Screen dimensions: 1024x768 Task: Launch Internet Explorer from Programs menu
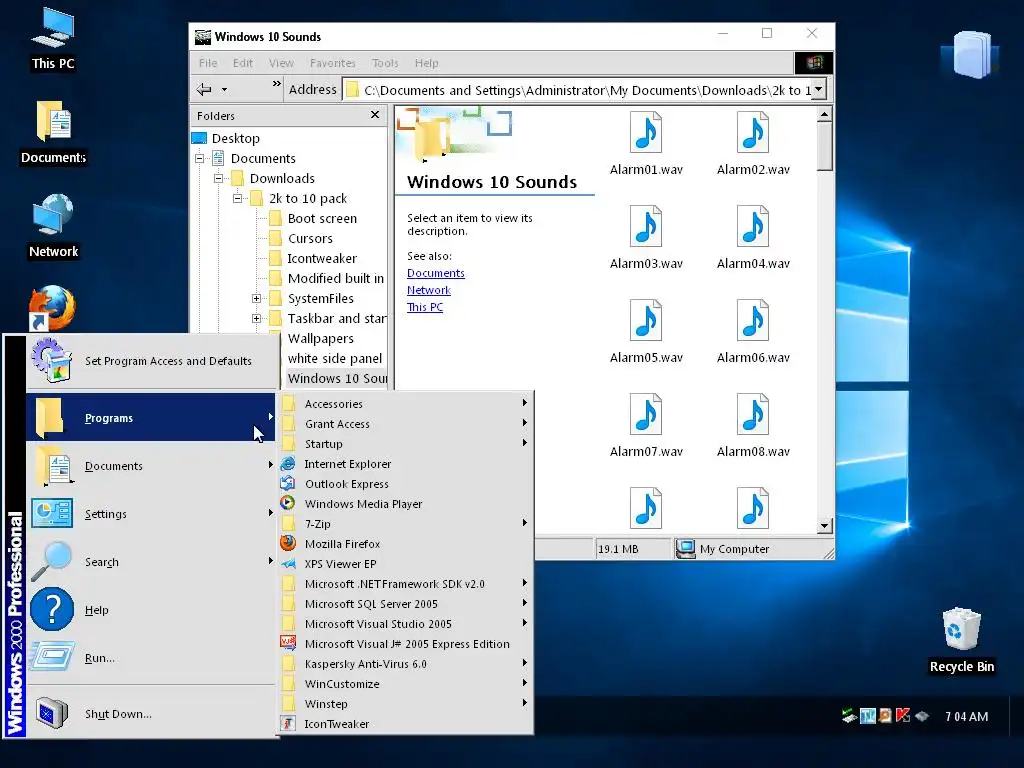[x=406, y=464]
